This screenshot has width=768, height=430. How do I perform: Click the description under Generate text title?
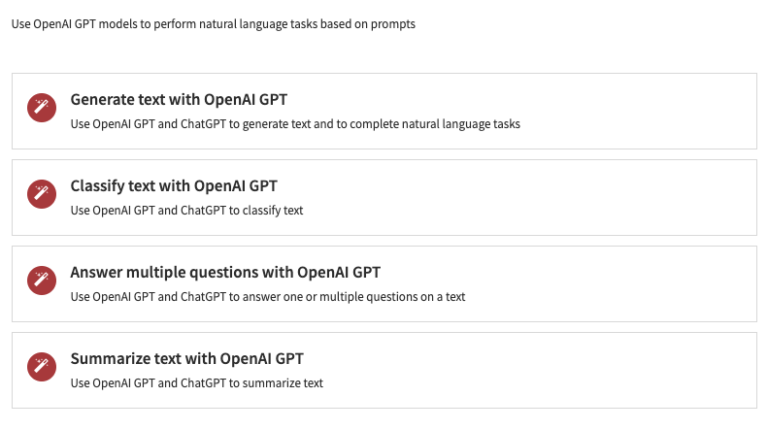coord(295,125)
